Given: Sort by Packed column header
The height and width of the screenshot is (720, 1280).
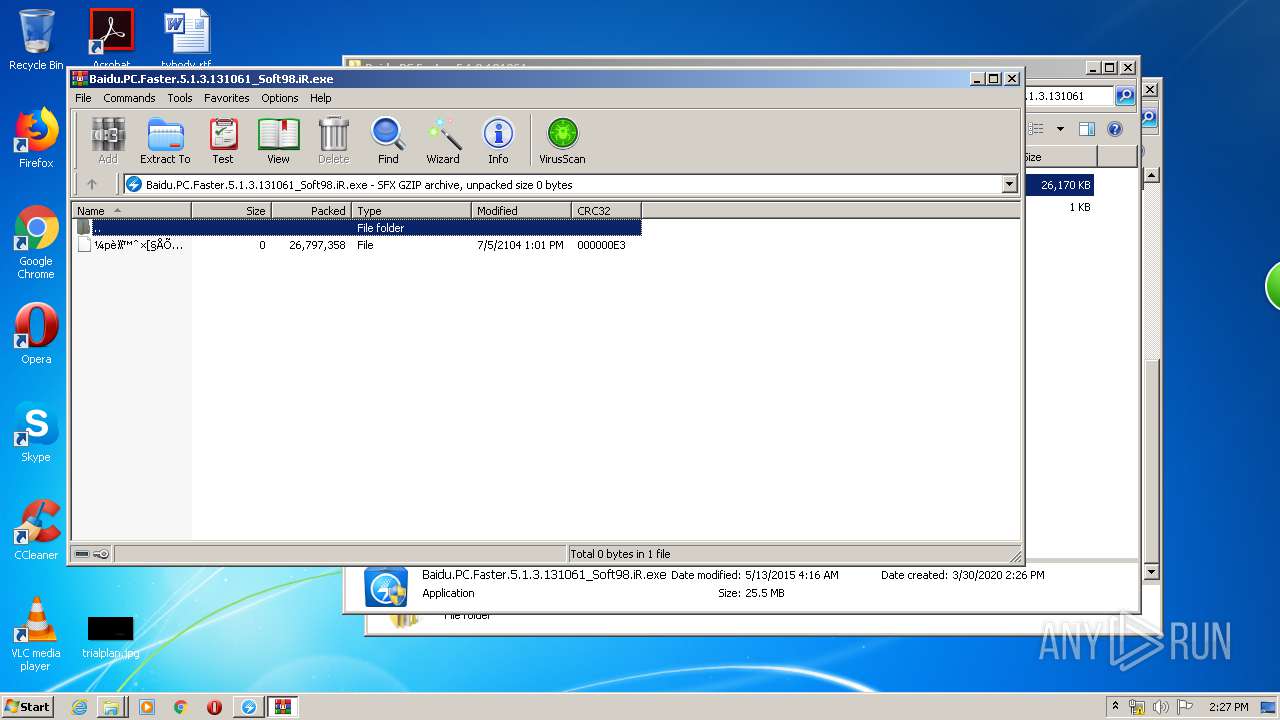Looking at the screenshot, I should click(x=311, y=210).
